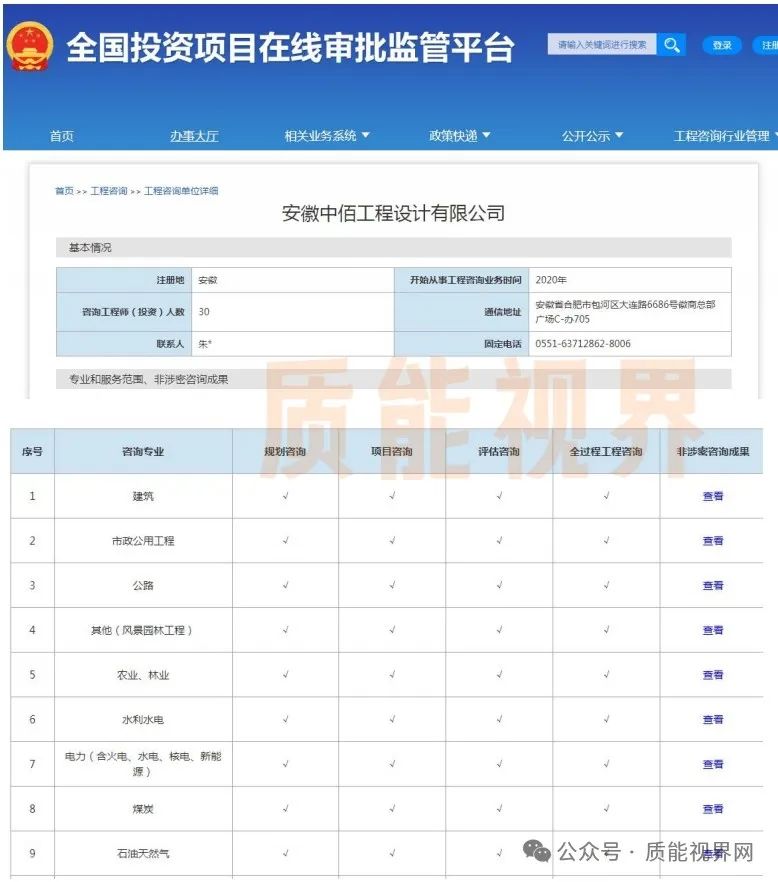Open 查看 link for 建筑 row
The width and height of the screenshot is (778, 882).
pyautogui.click(x=713, y=496)
